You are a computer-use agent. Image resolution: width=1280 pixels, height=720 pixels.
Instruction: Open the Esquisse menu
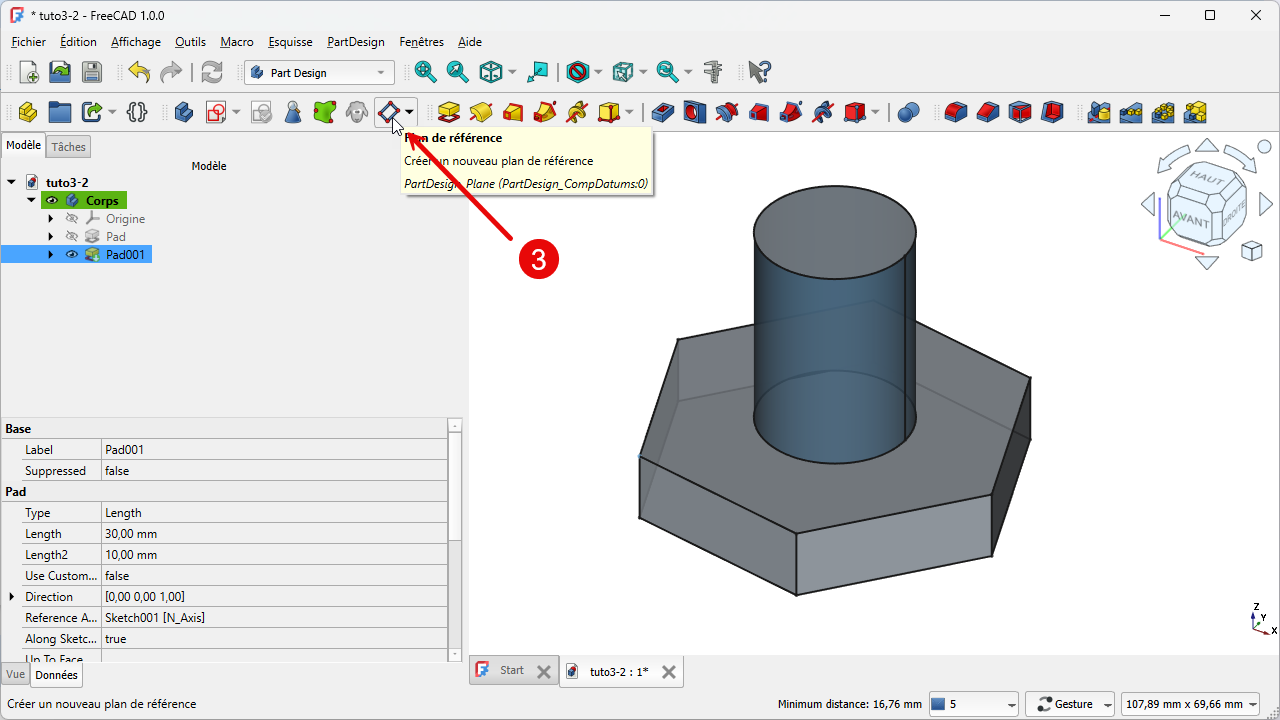point(290,42)
